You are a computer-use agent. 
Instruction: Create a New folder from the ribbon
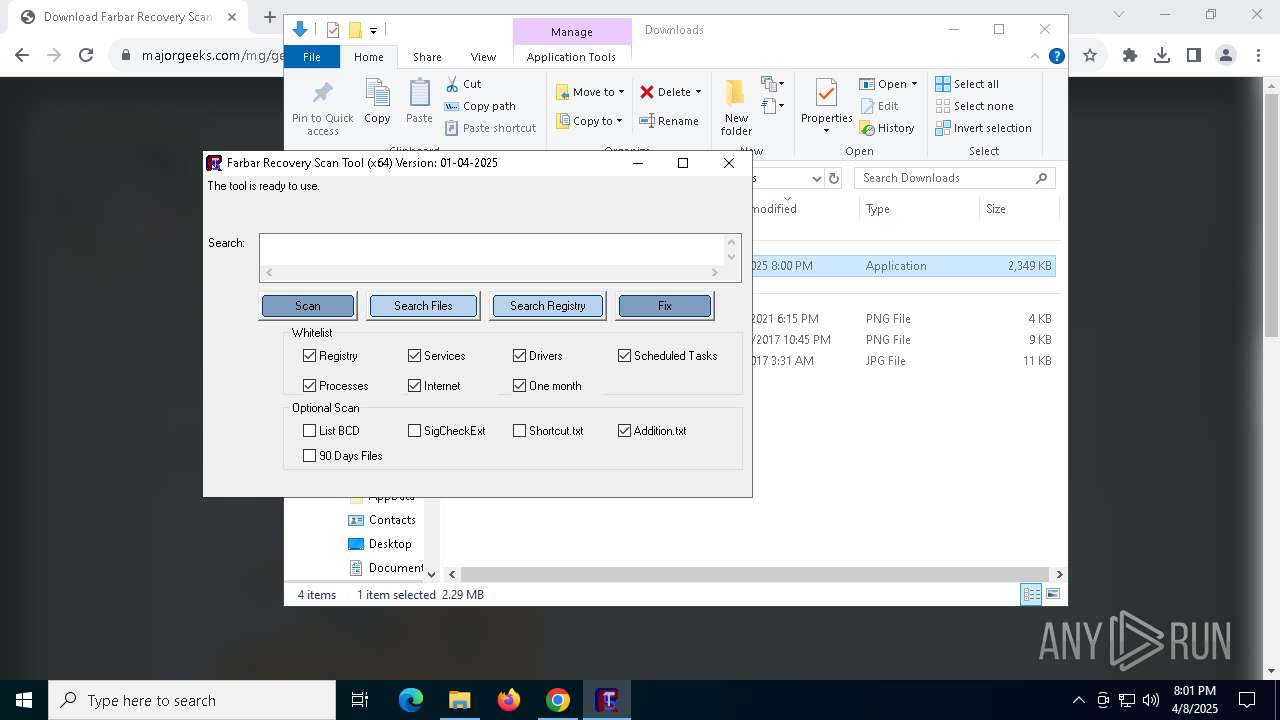tap(736, 107)
